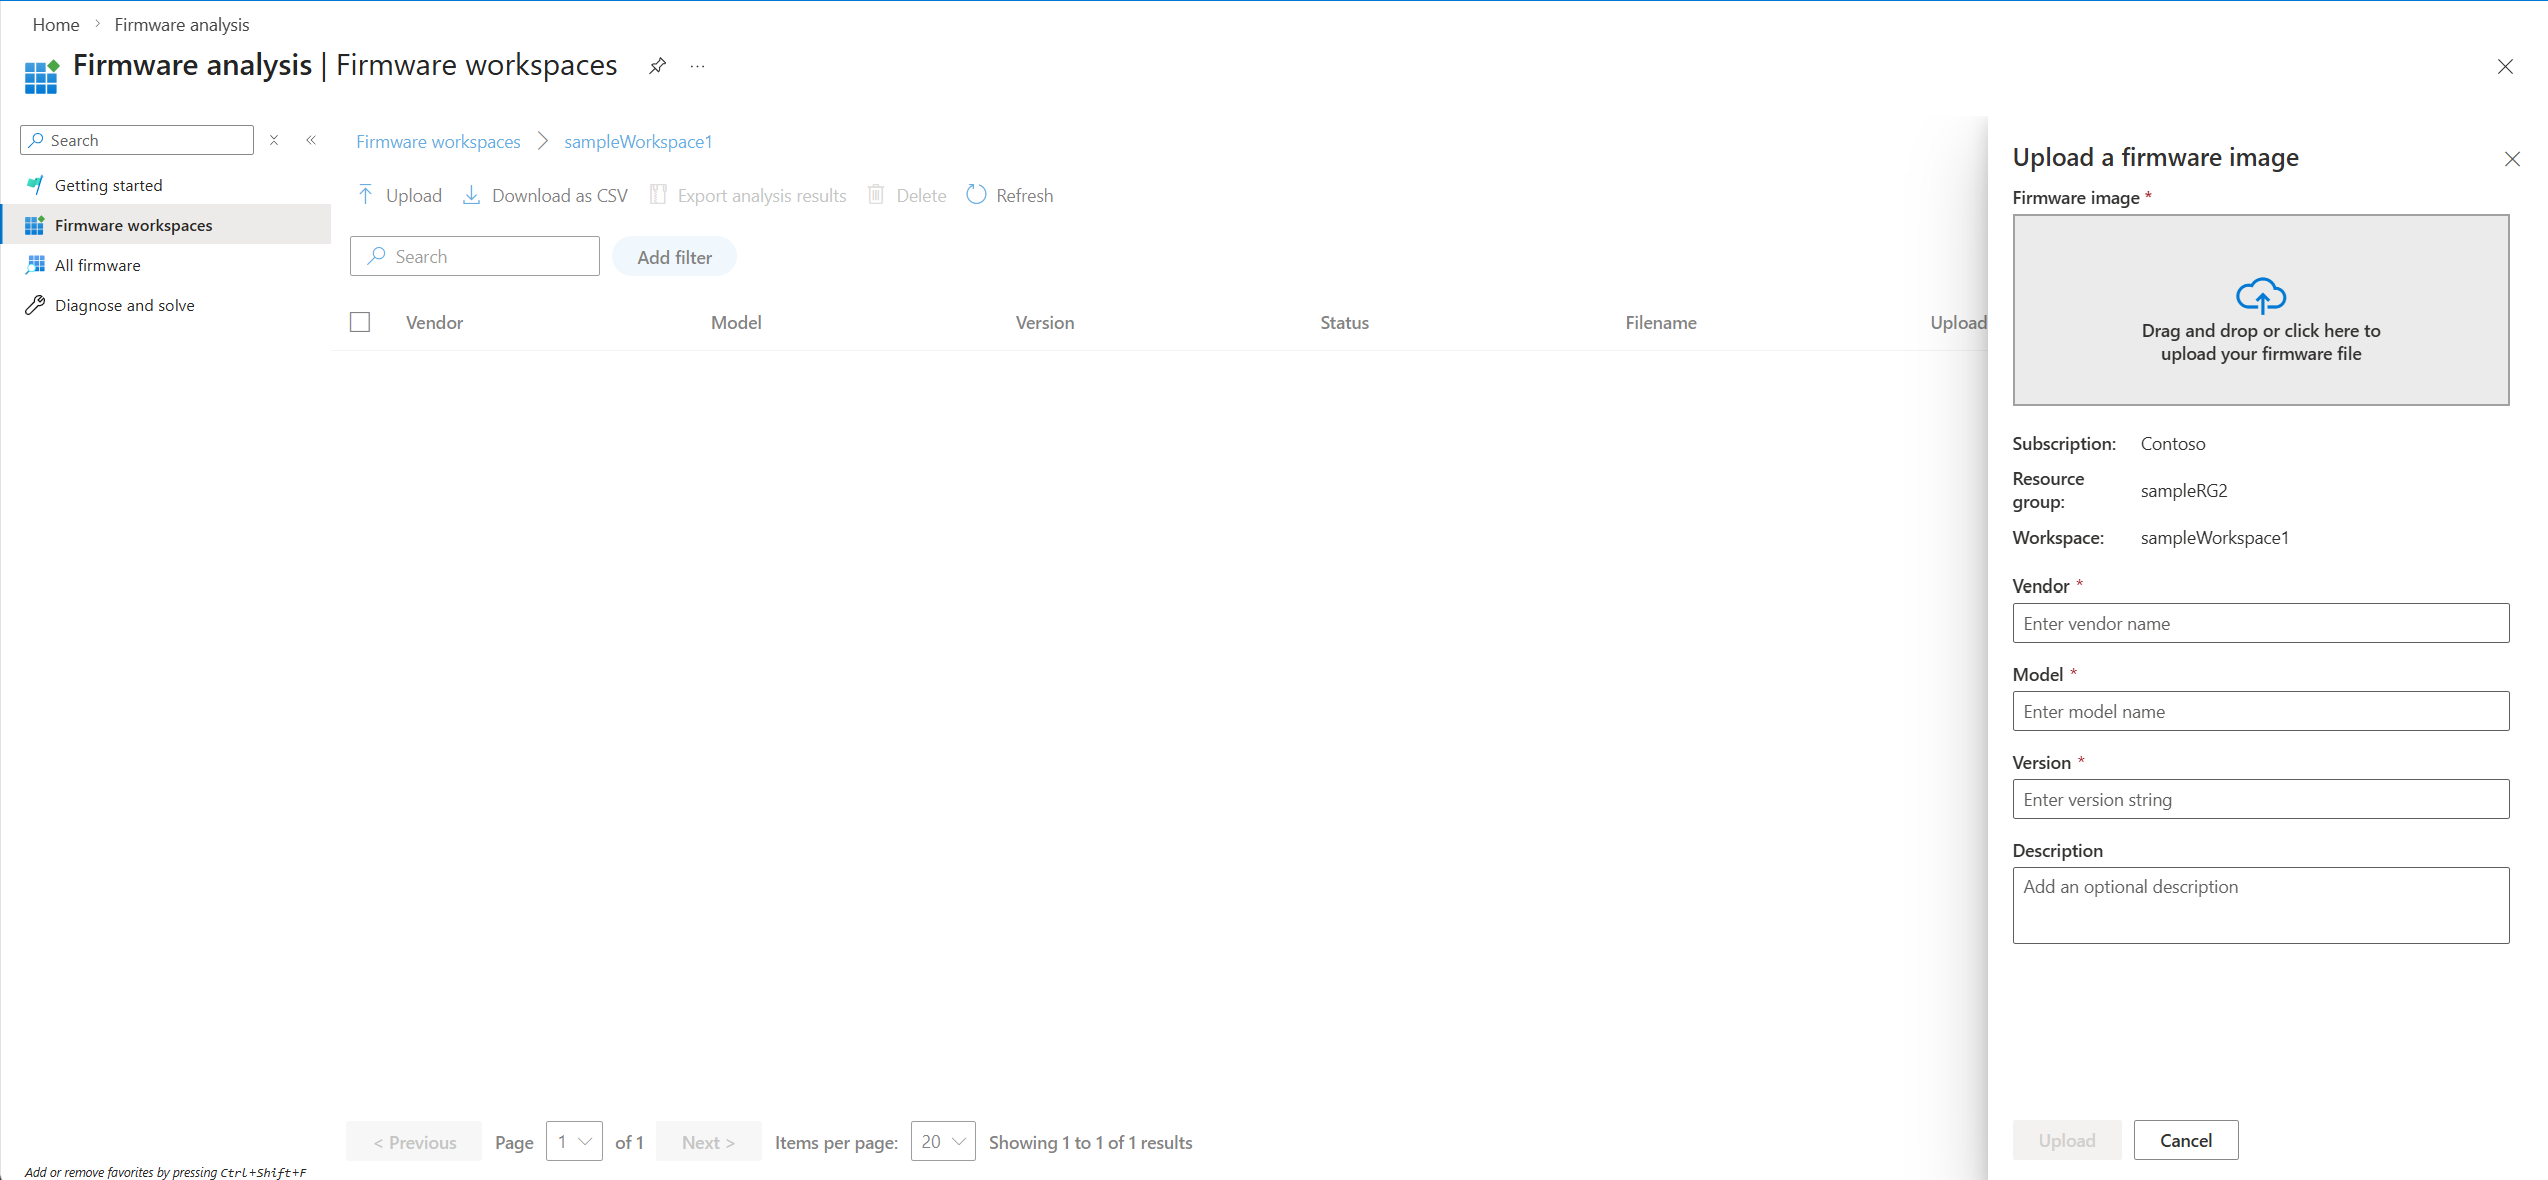Toggle the select-all checkbox

[x=360, y=322]
